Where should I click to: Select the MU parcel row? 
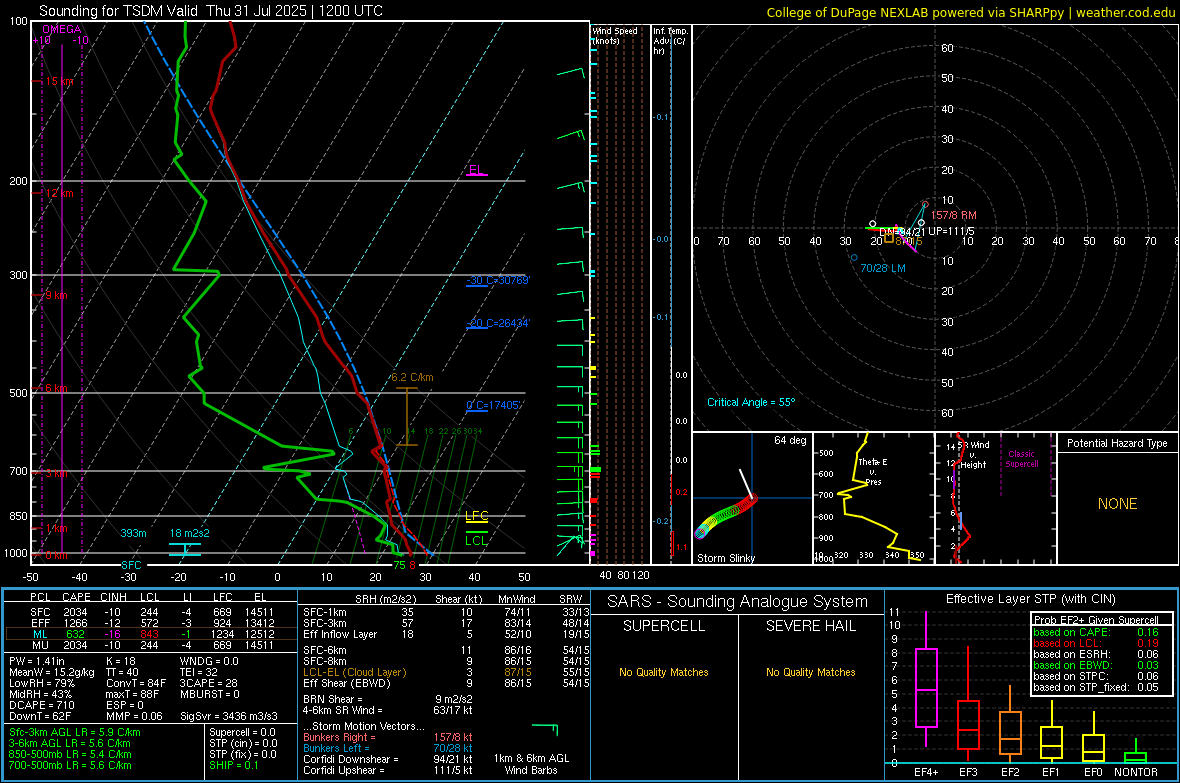click(x=151, y=645)
